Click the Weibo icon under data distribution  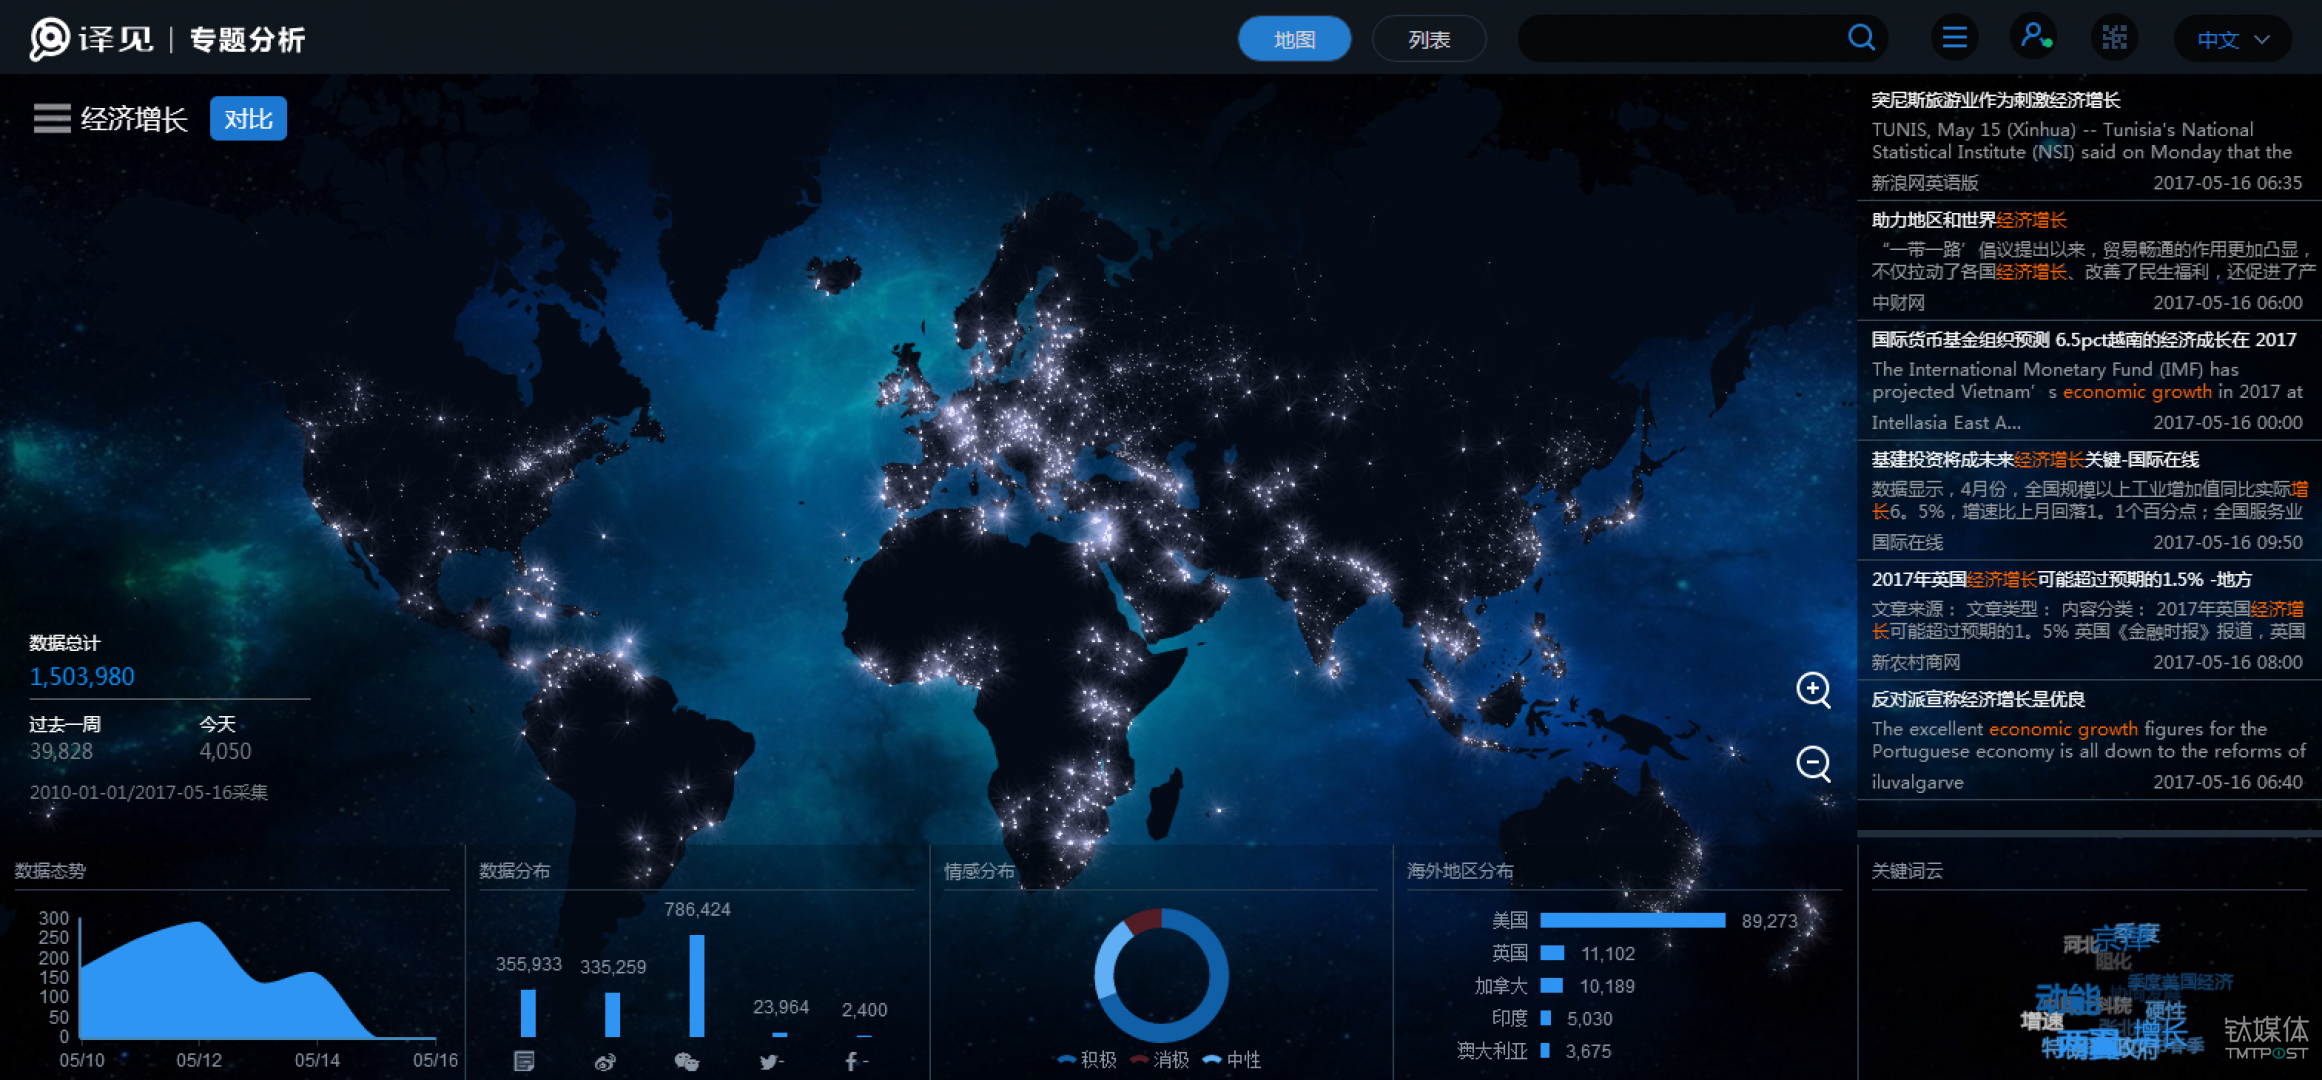click(605, 1062)
